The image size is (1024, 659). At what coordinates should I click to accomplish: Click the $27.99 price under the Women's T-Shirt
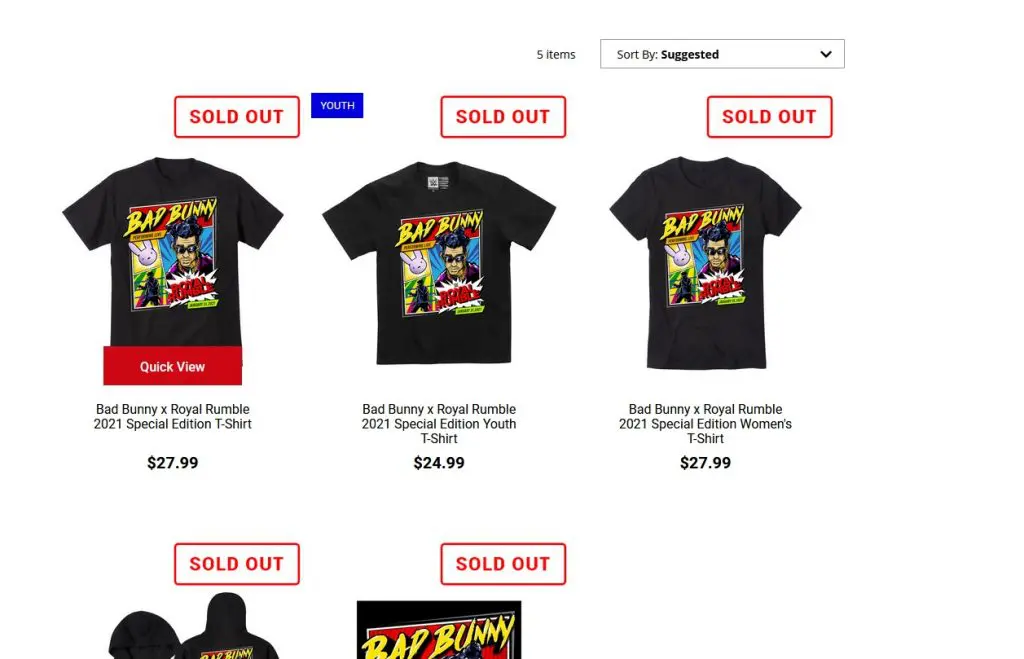[x=705, y=463]
